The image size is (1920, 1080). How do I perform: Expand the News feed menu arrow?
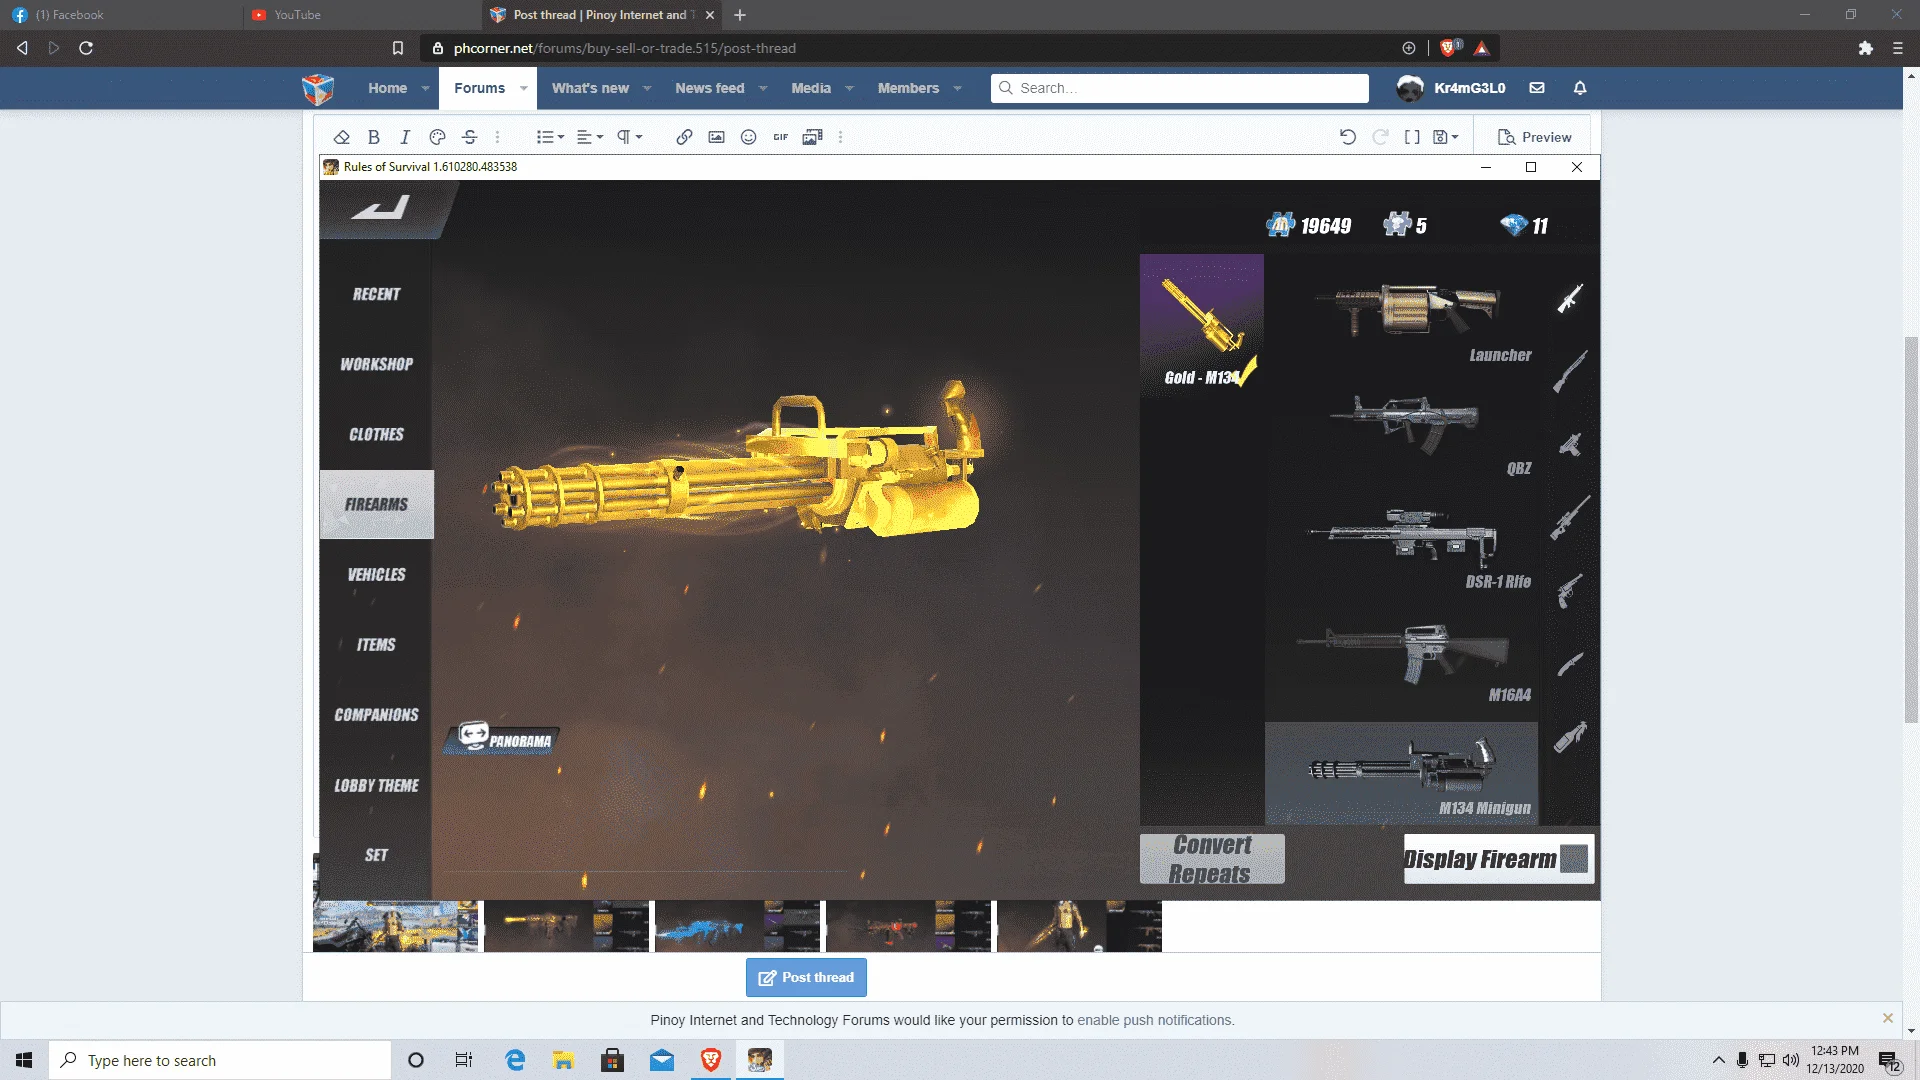click(x=763, y=88)
